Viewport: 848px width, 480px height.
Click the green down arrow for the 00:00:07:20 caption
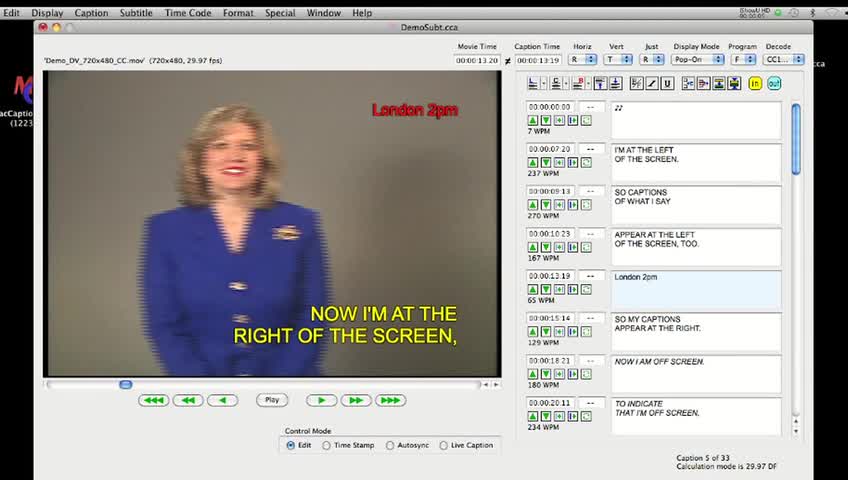pyautogui.click(x=546, y=163)
